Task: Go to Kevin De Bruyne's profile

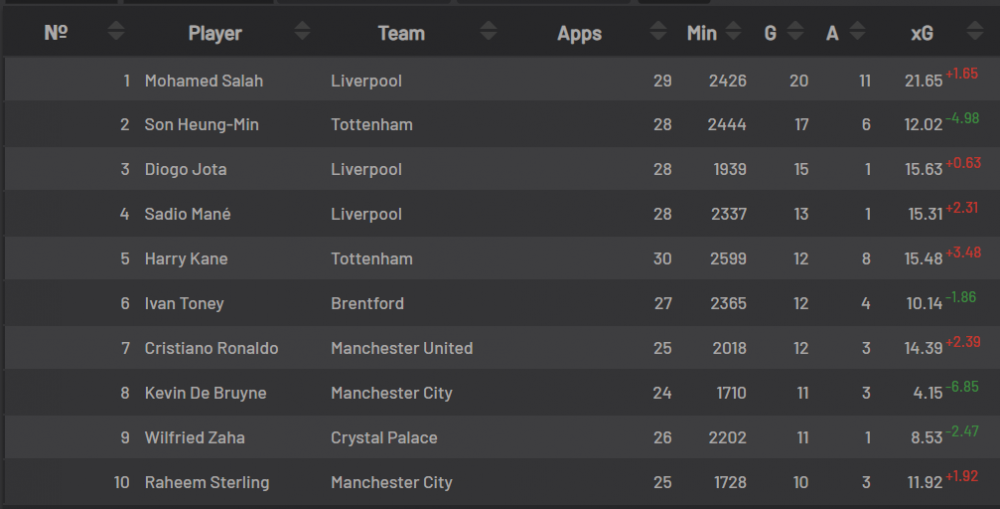Action: 205,393
